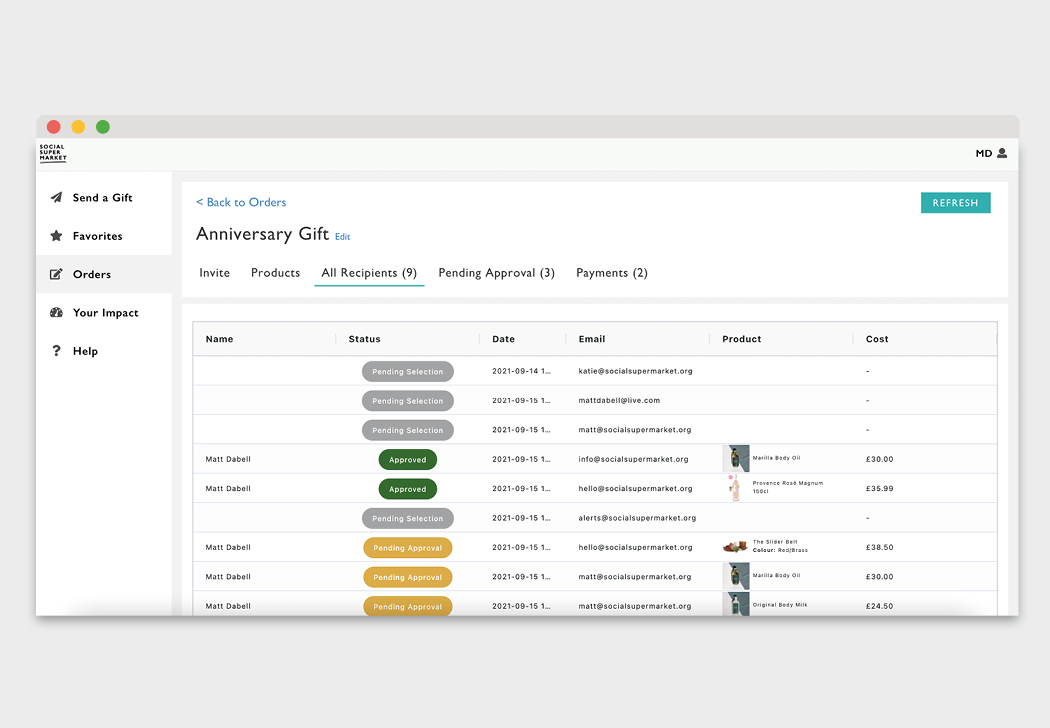1050x728 pixels.
Task: Click the Marilla Body Oil product thumbnail
Action: pos(736,459)
